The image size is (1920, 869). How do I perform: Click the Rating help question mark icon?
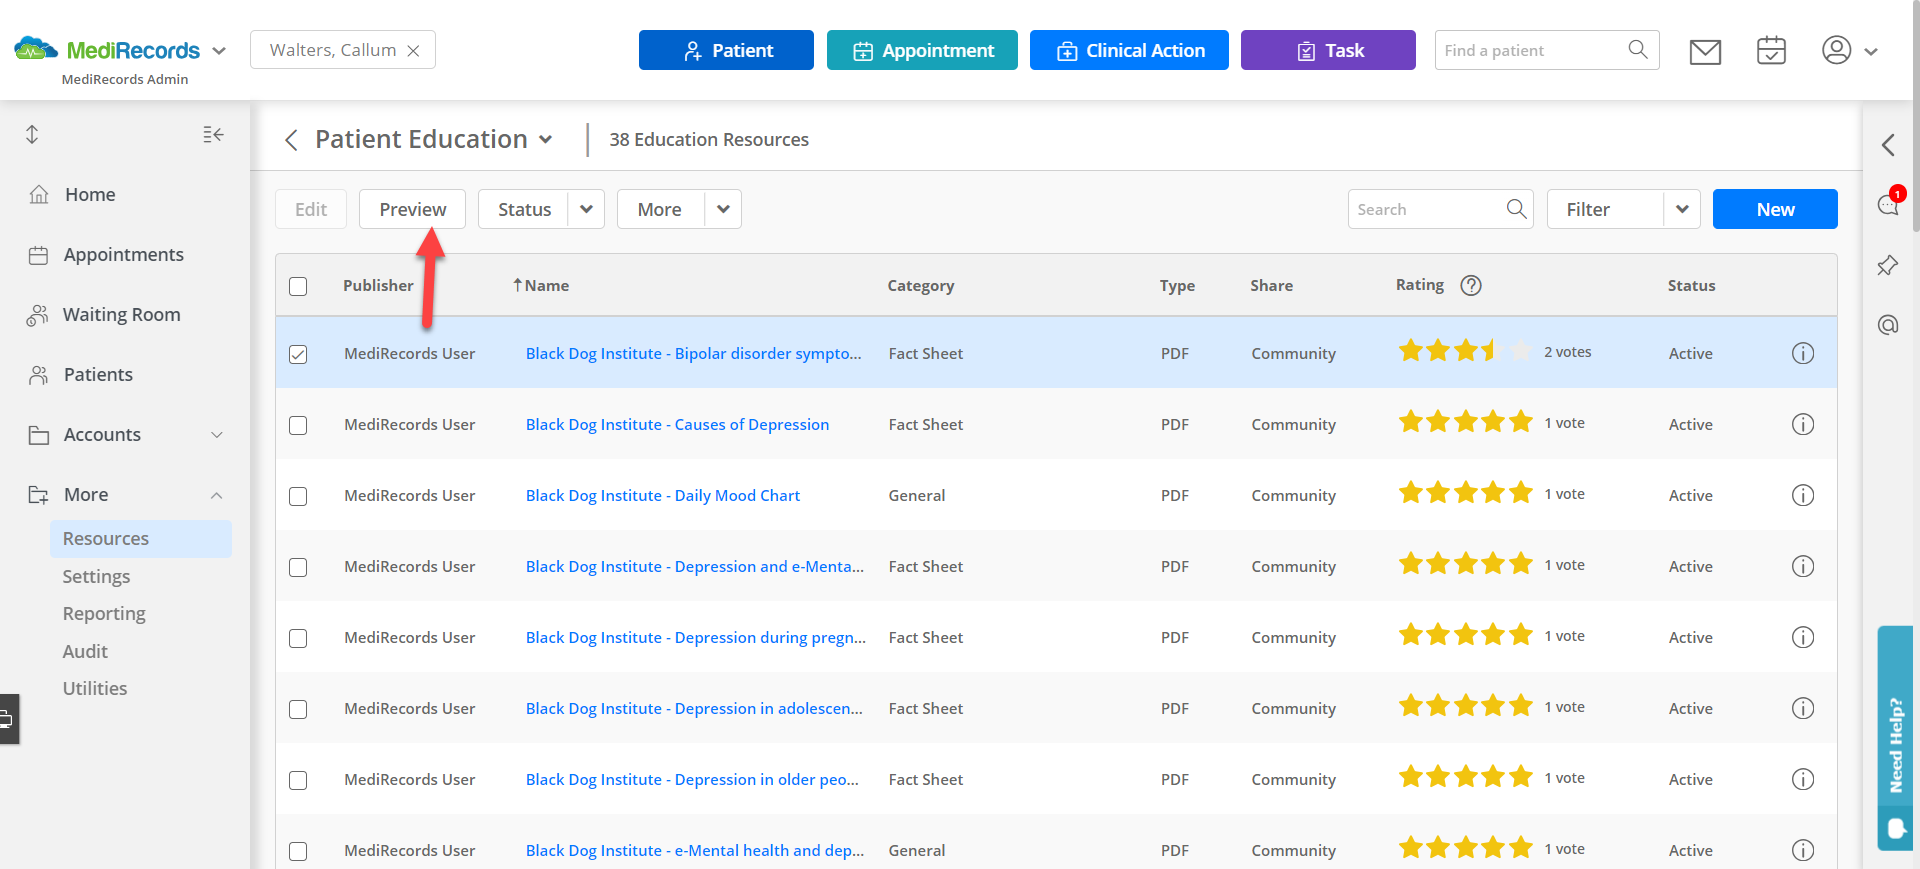(1471, 285)
